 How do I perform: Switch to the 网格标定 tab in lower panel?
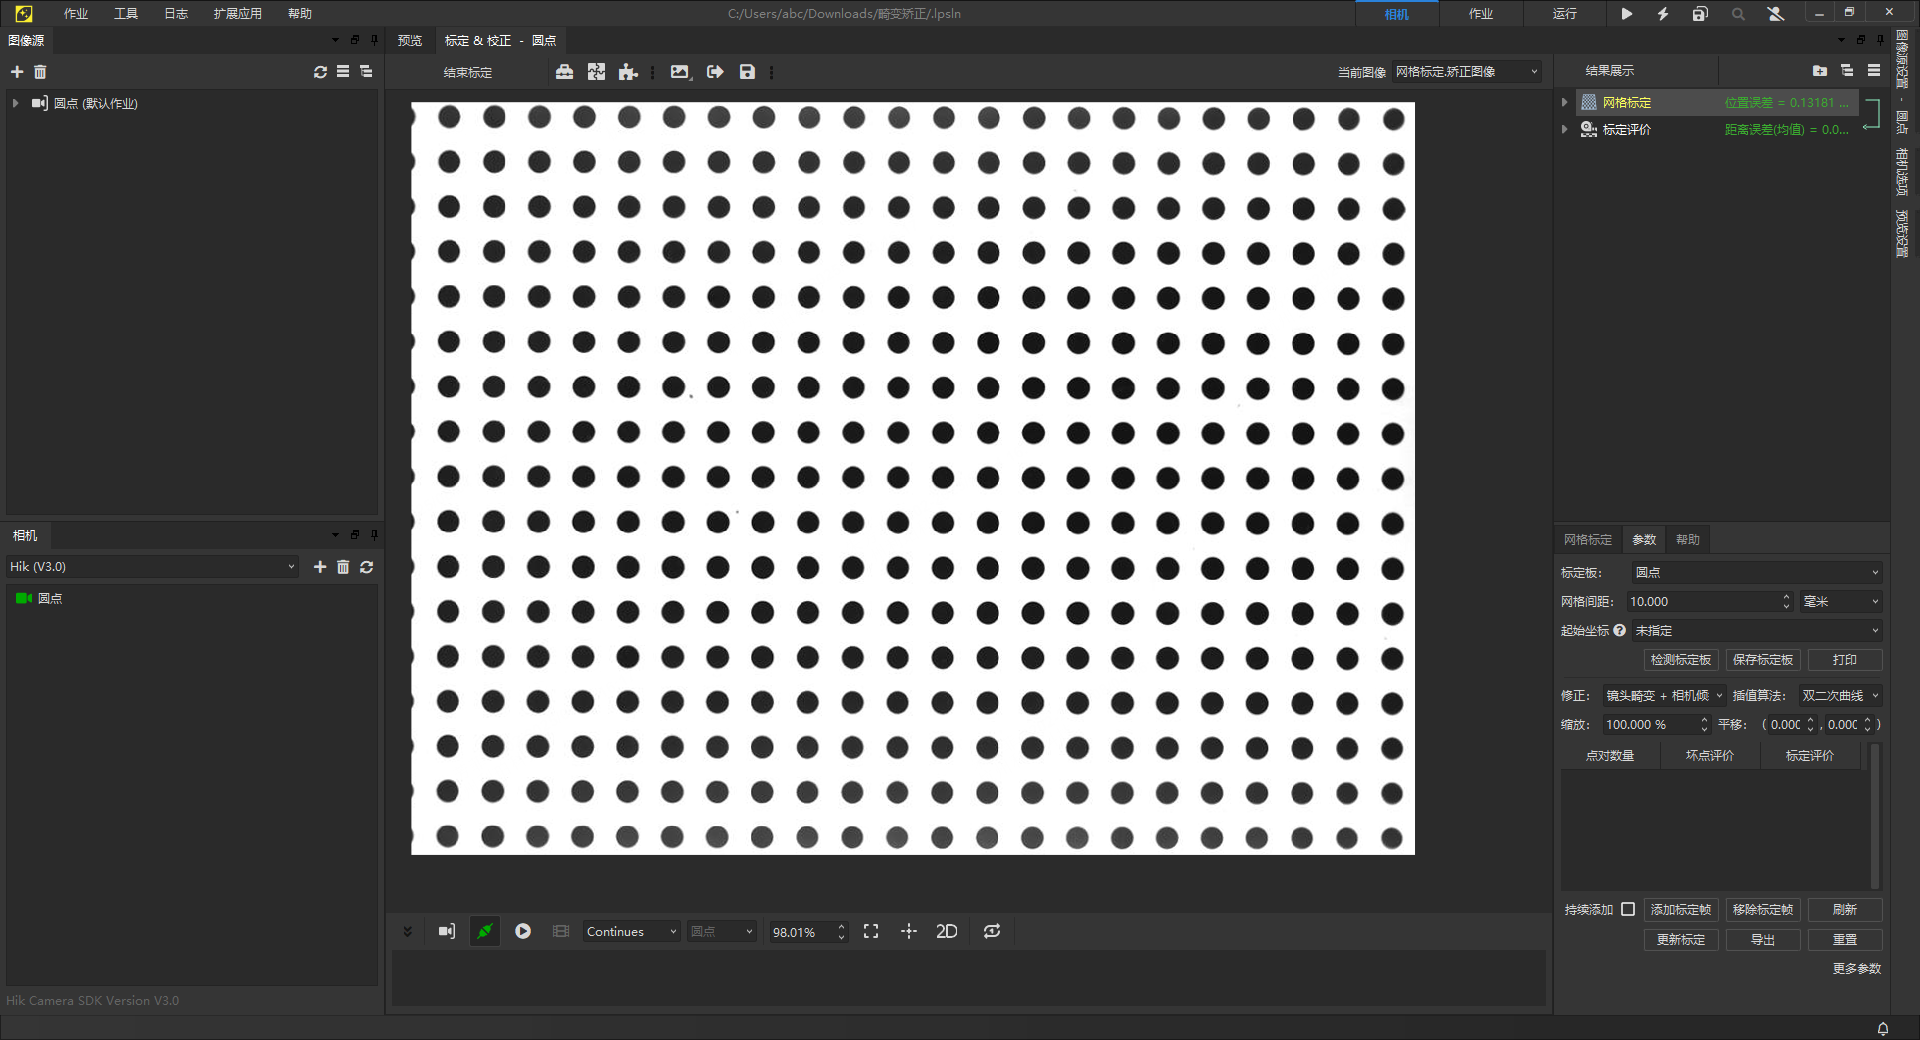pos(1587,540)
